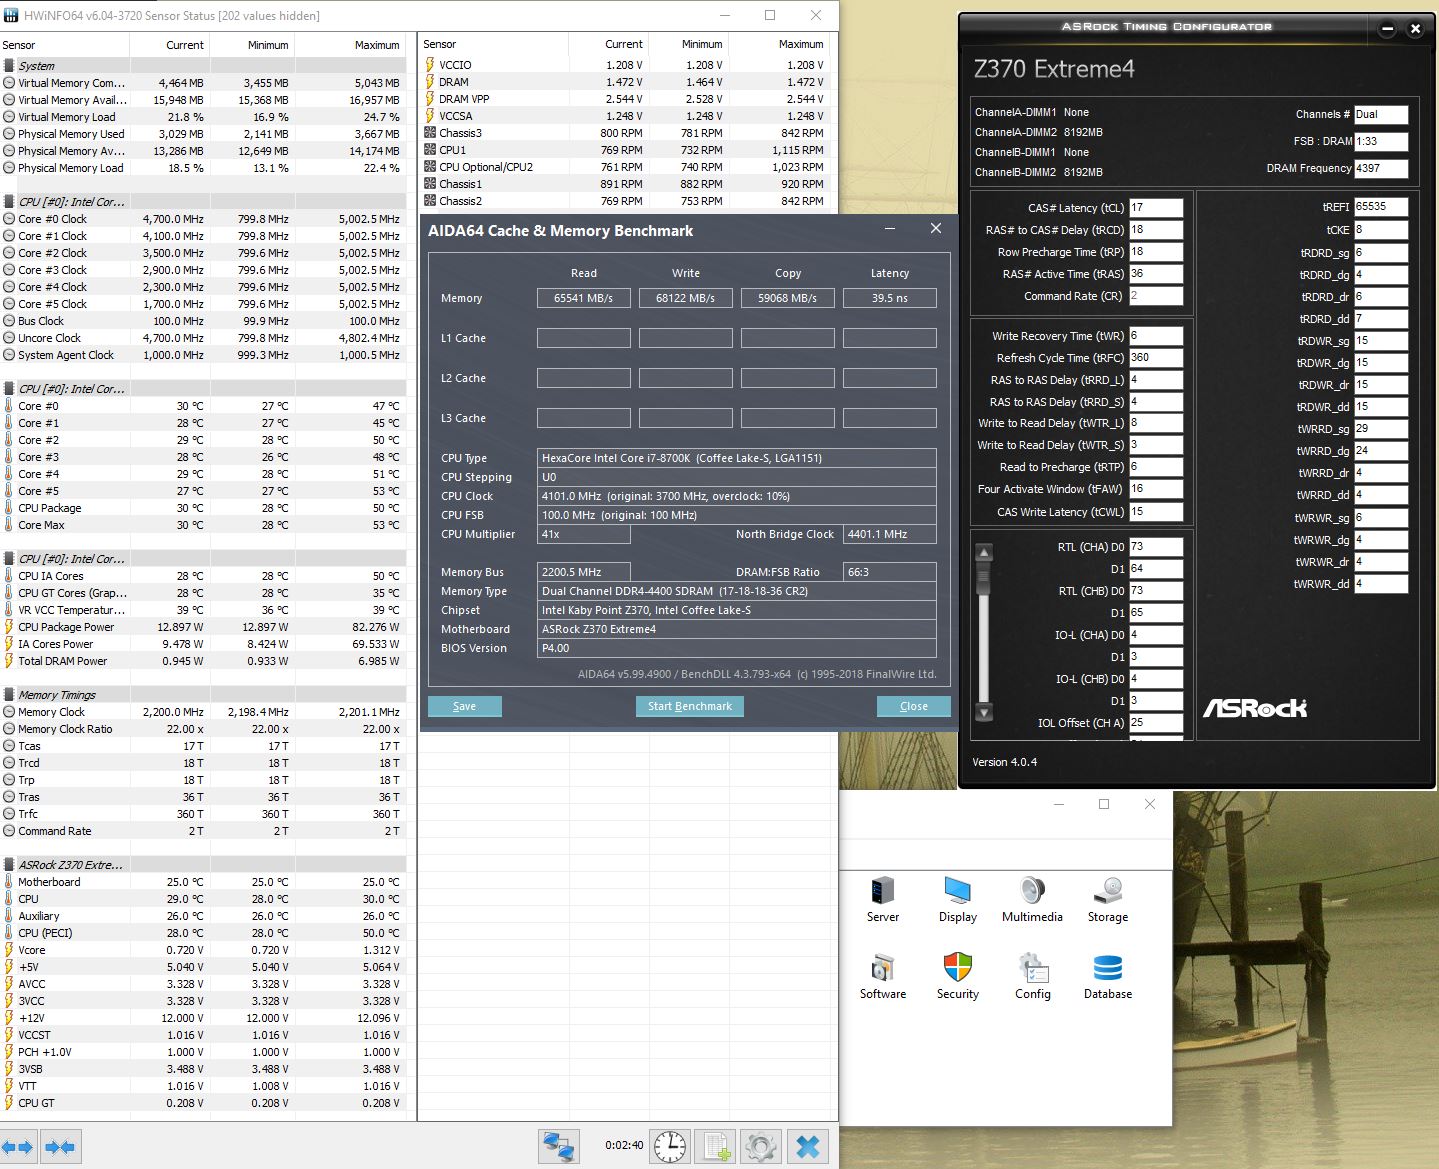
Task: Click the CAS# Latency (tCL) value field
Action: click(x=1156, y=208)
